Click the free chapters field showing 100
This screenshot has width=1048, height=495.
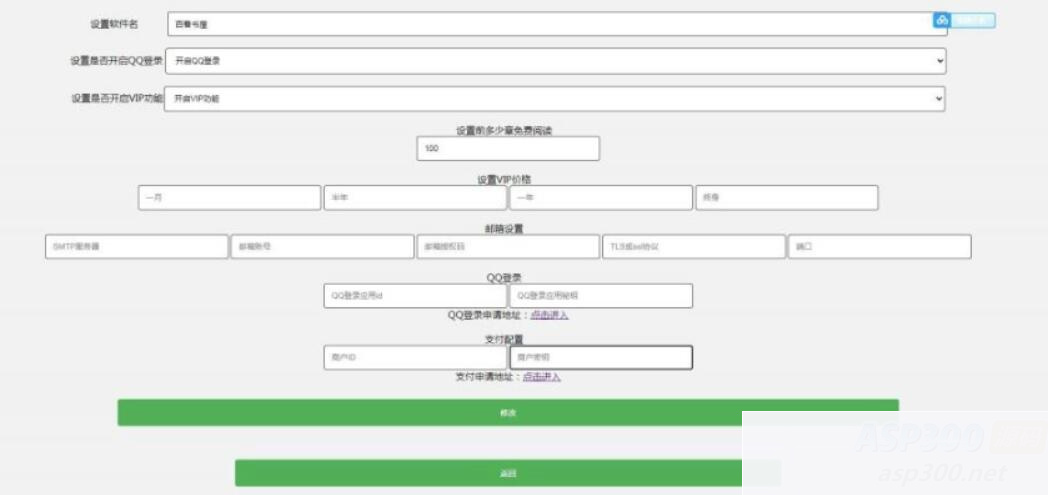[508, 148]
